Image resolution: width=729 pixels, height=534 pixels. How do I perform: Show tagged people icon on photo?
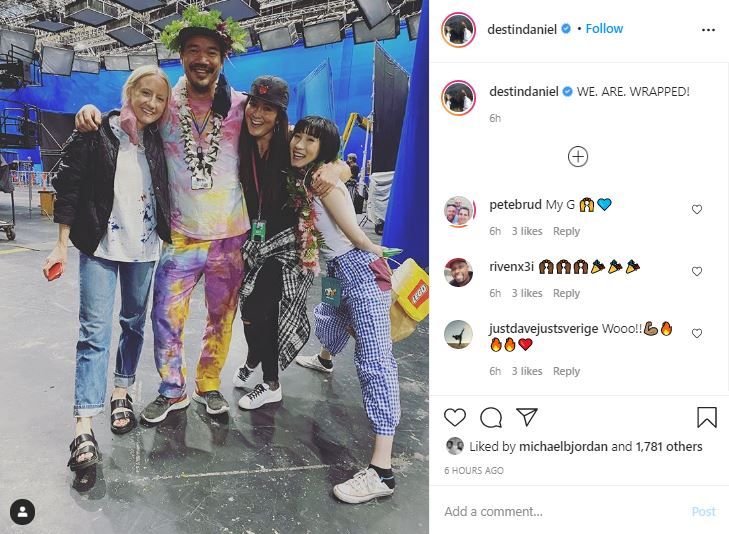coord(22,512)
